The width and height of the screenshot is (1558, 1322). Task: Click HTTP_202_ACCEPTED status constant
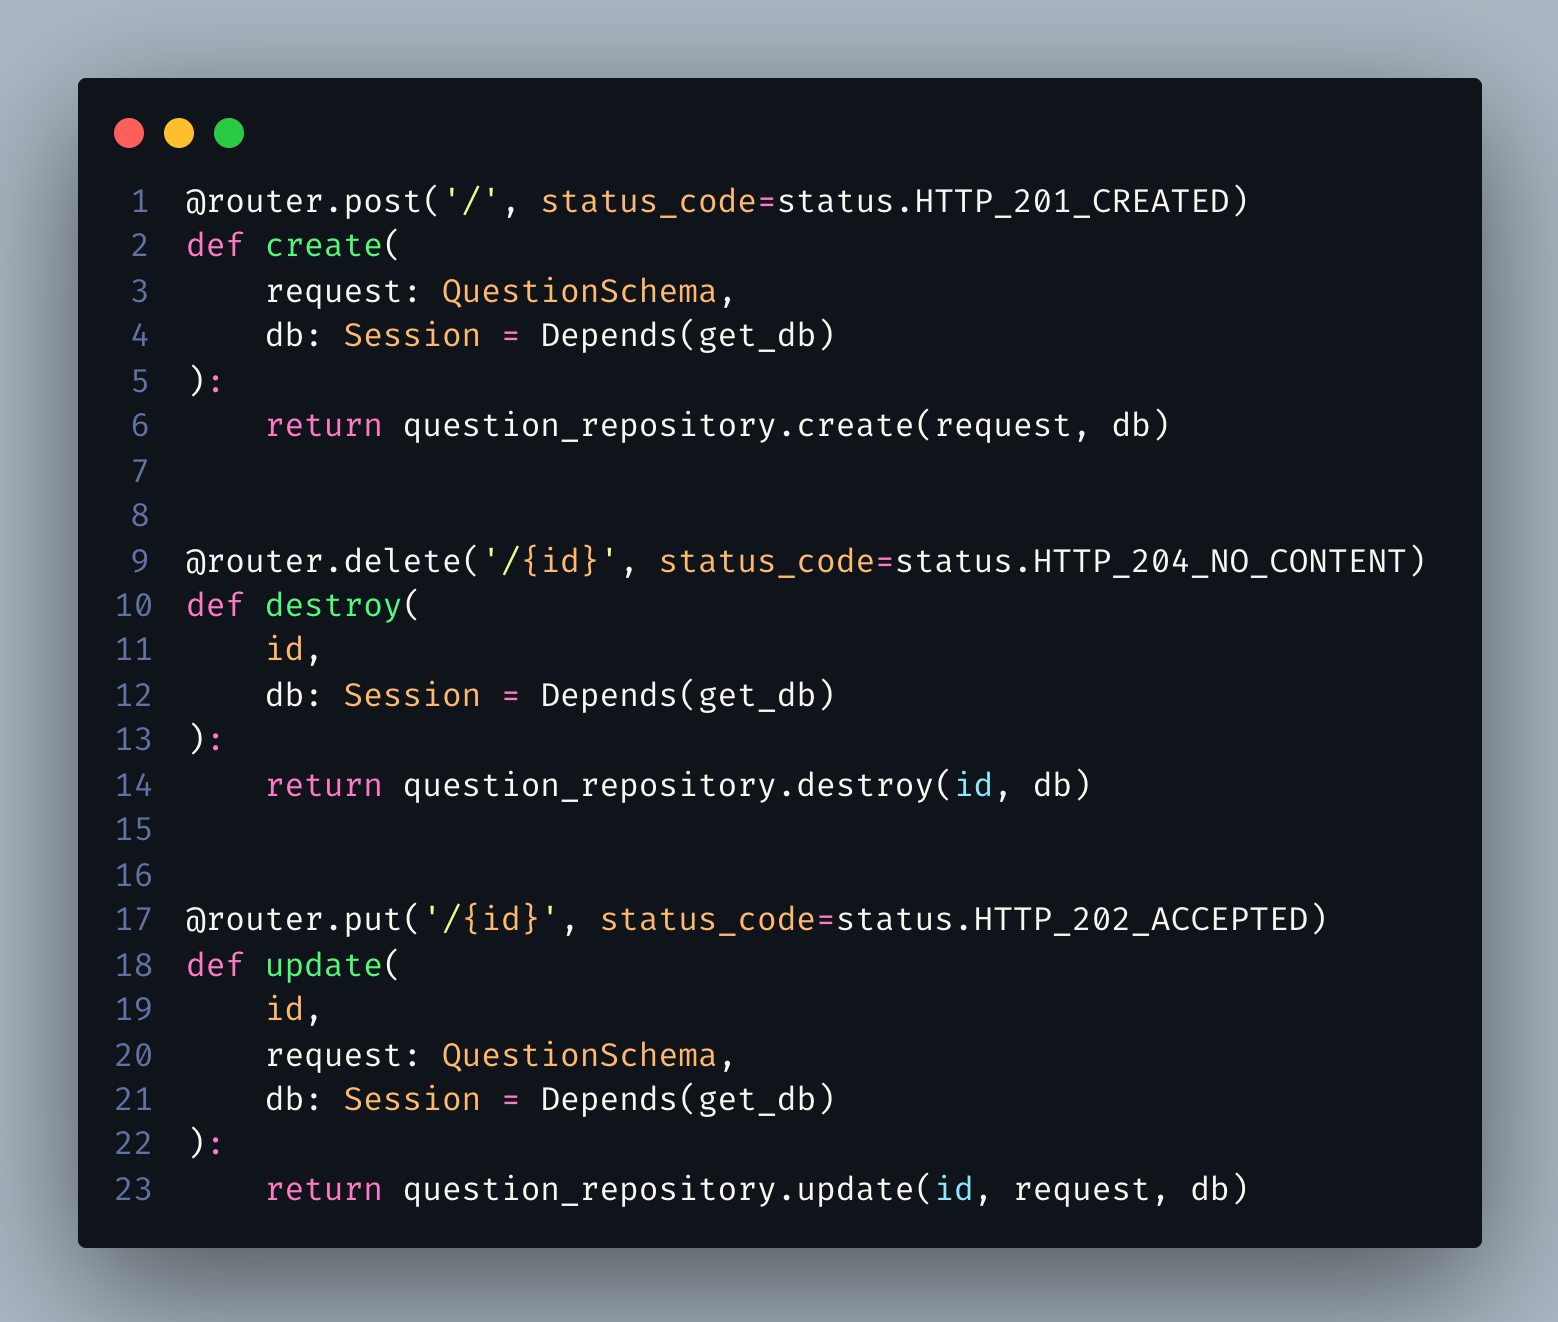[1141, 920]
